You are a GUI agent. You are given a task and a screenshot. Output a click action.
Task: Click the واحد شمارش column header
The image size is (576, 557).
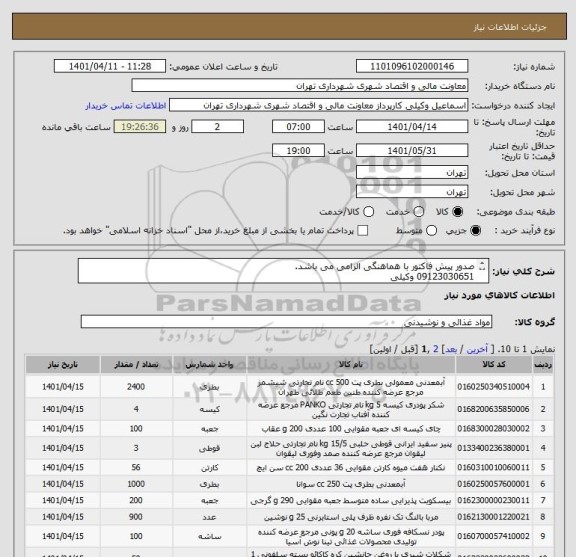click(x=209, y=364)
